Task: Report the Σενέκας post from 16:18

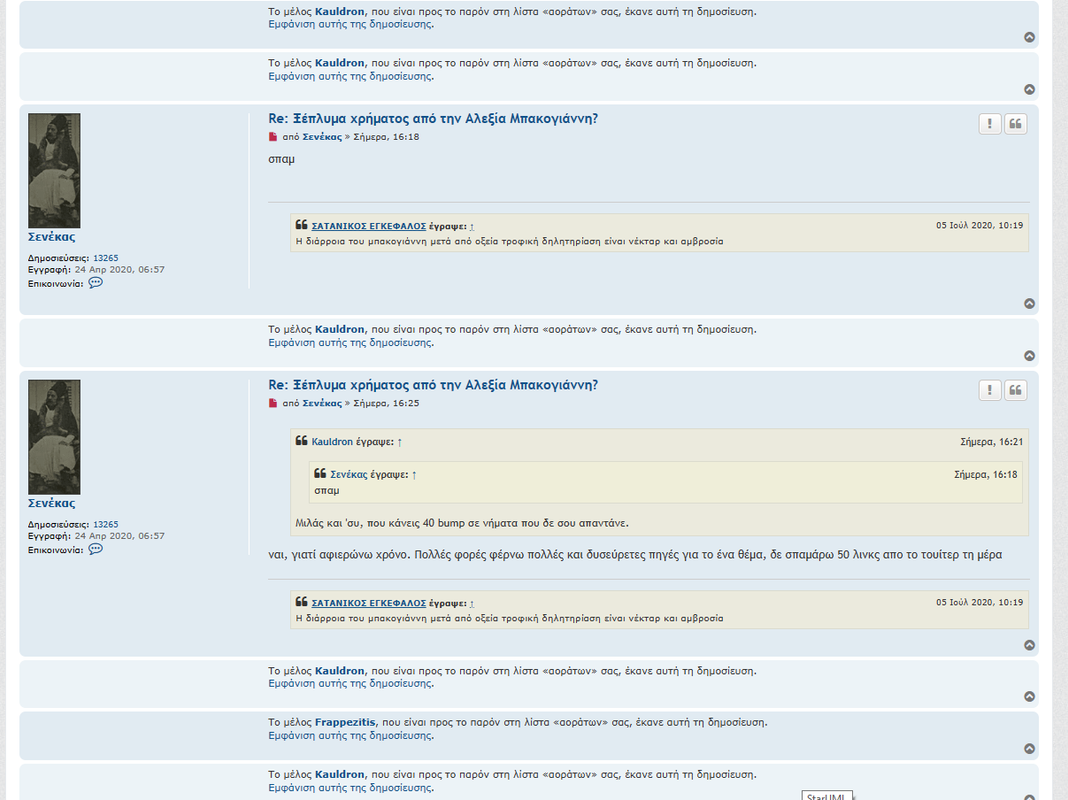Action: pos(990,124)
